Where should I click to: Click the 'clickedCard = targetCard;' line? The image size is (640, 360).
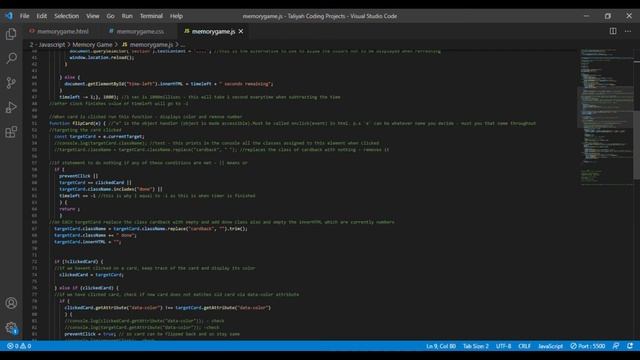tap(91, 275)
